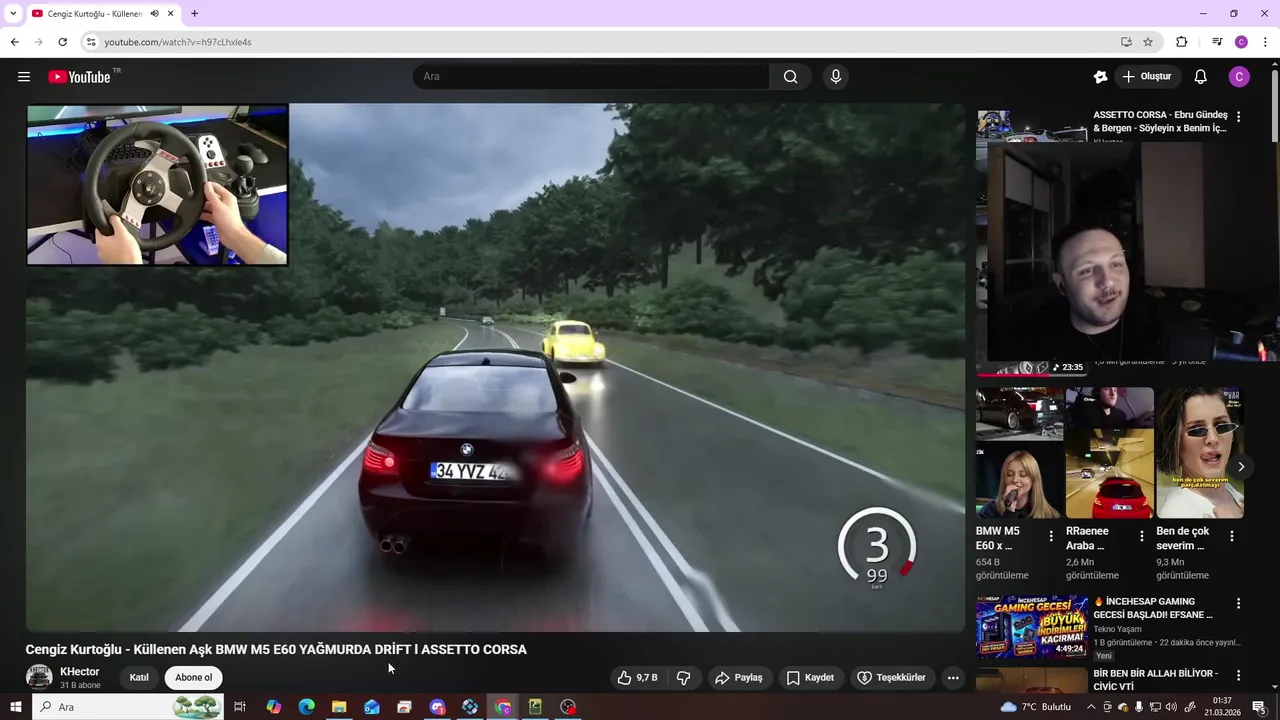
Task: Open Task View on the taskbar
Action: [240, 707]
